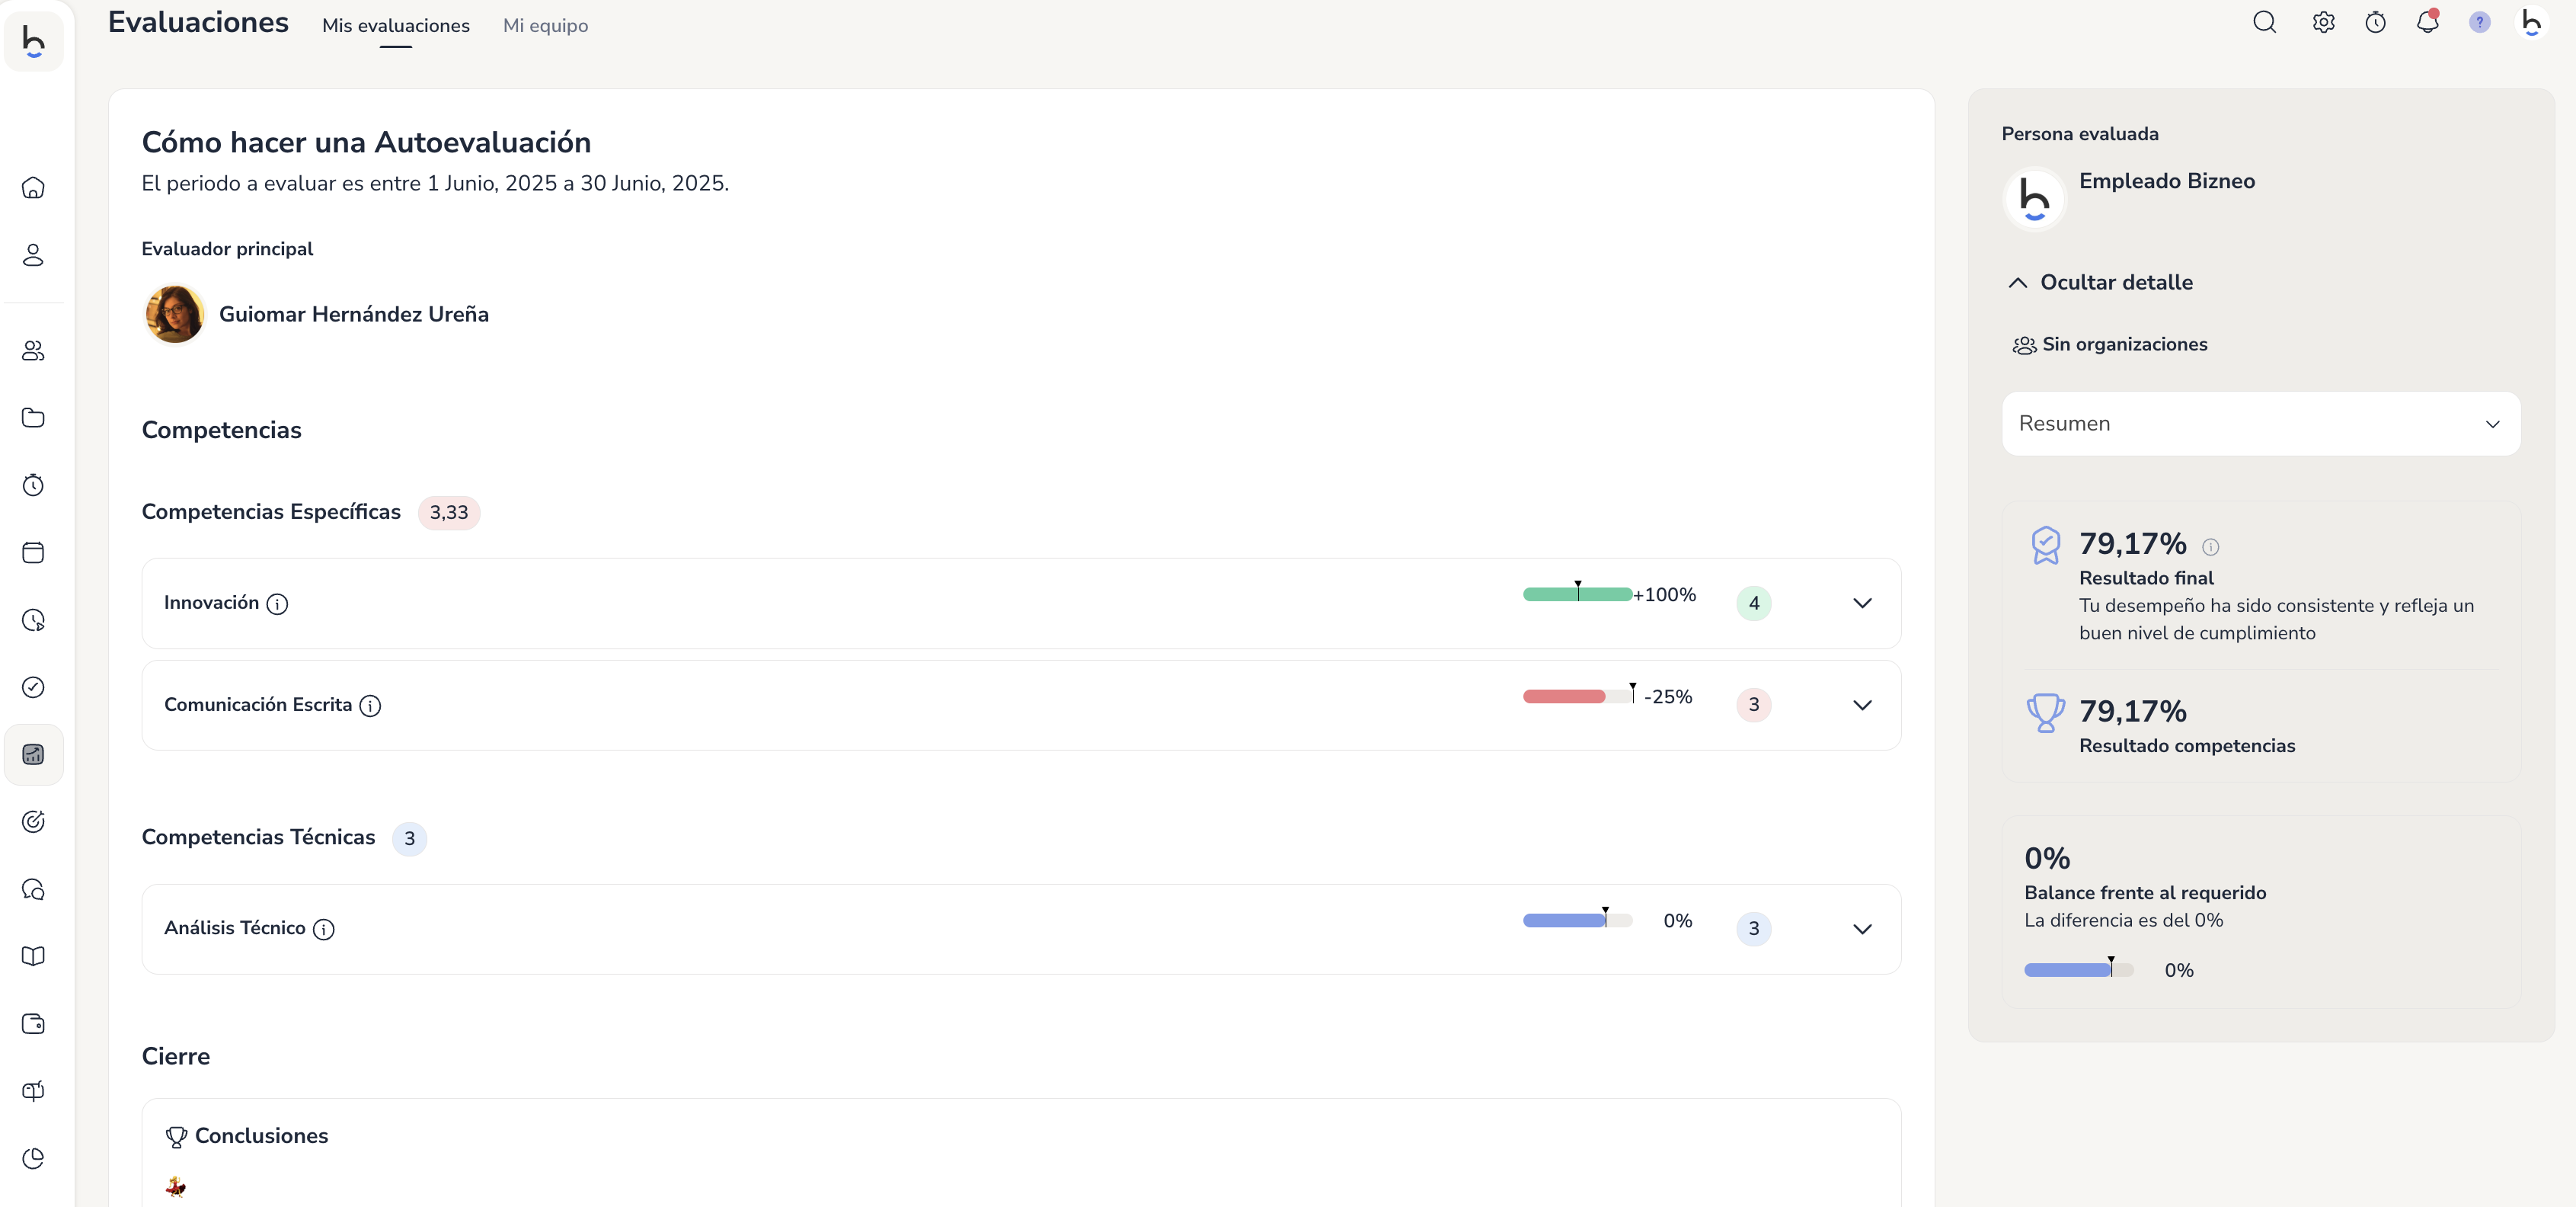Open the open book icon in sidebar
Viewport: 2576px width, 1207px height.
(33, 956)
